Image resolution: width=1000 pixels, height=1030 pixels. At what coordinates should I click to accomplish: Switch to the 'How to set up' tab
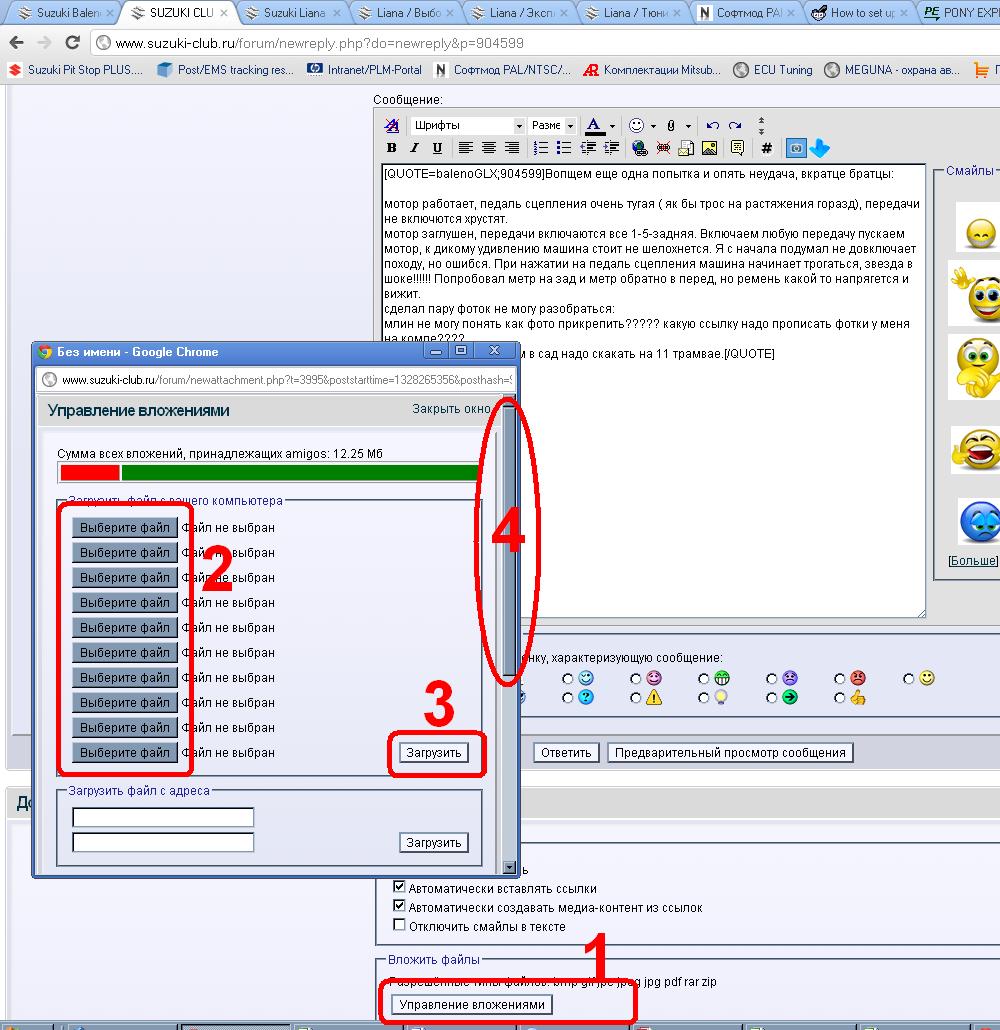tap(862, 13)
